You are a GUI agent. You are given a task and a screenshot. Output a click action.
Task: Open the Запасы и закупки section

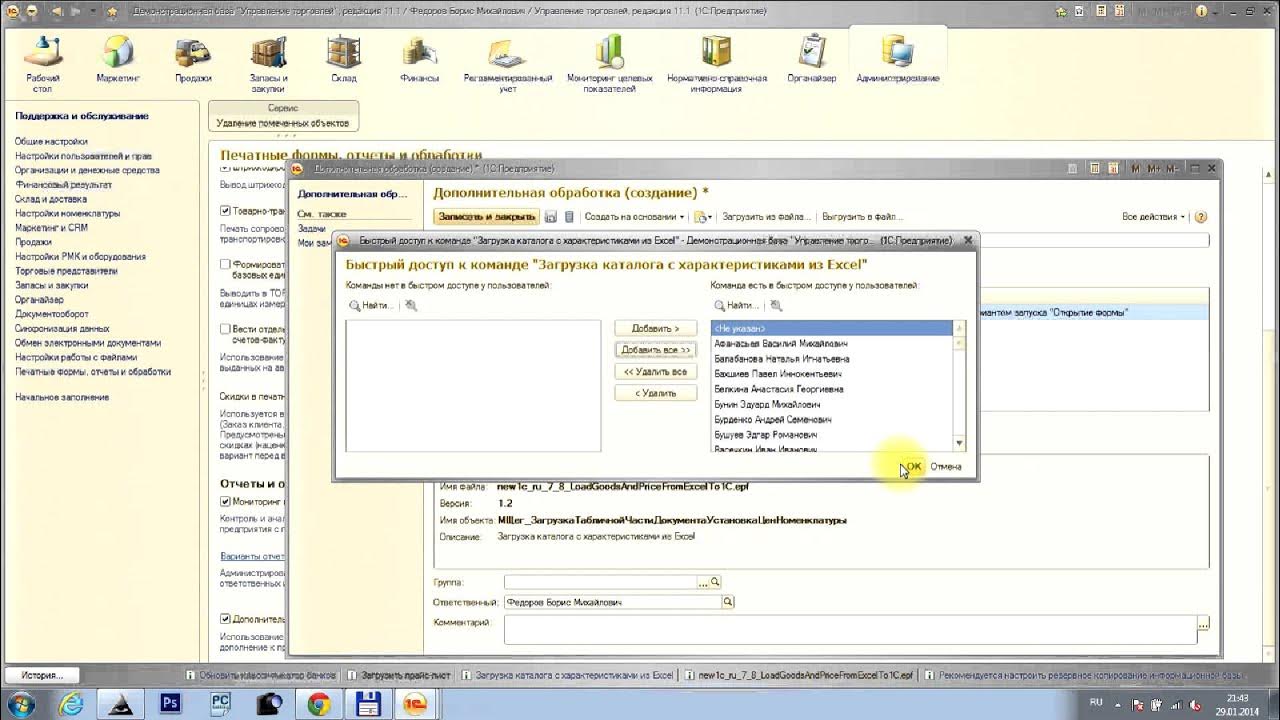pyautogui.click(x=268, y=63)
